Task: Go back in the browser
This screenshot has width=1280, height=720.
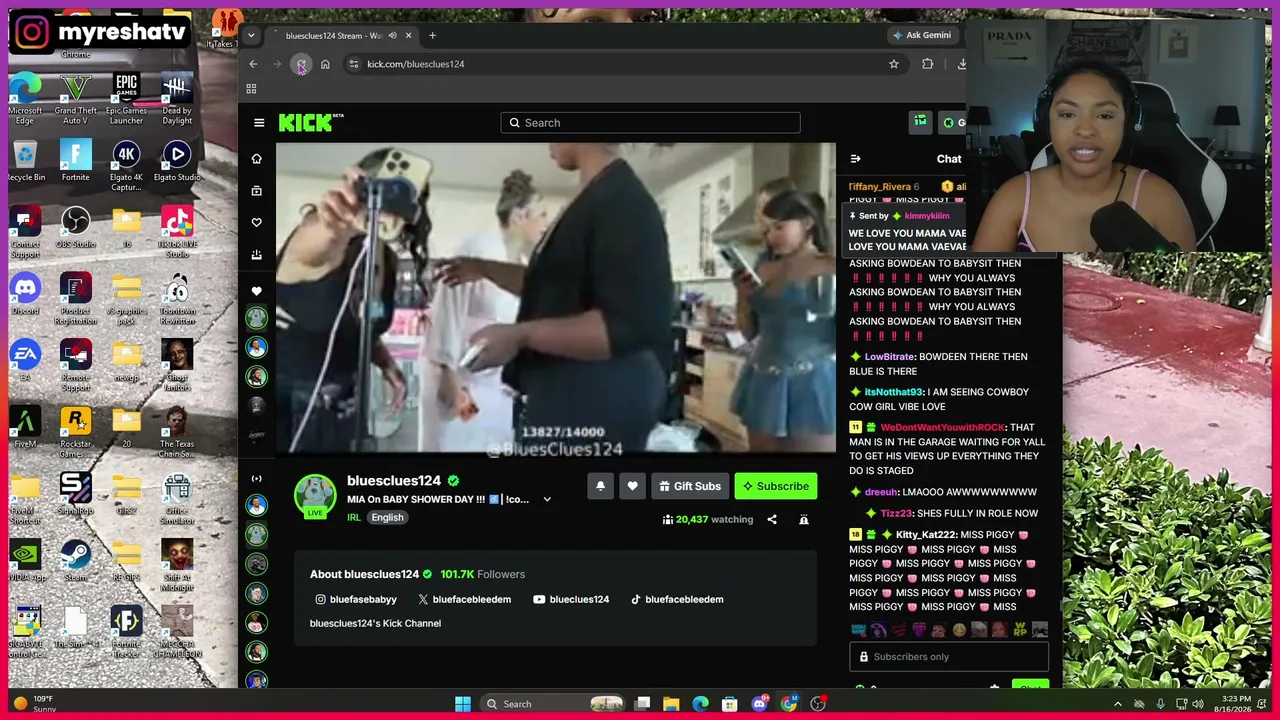Action: coord(253,64)
